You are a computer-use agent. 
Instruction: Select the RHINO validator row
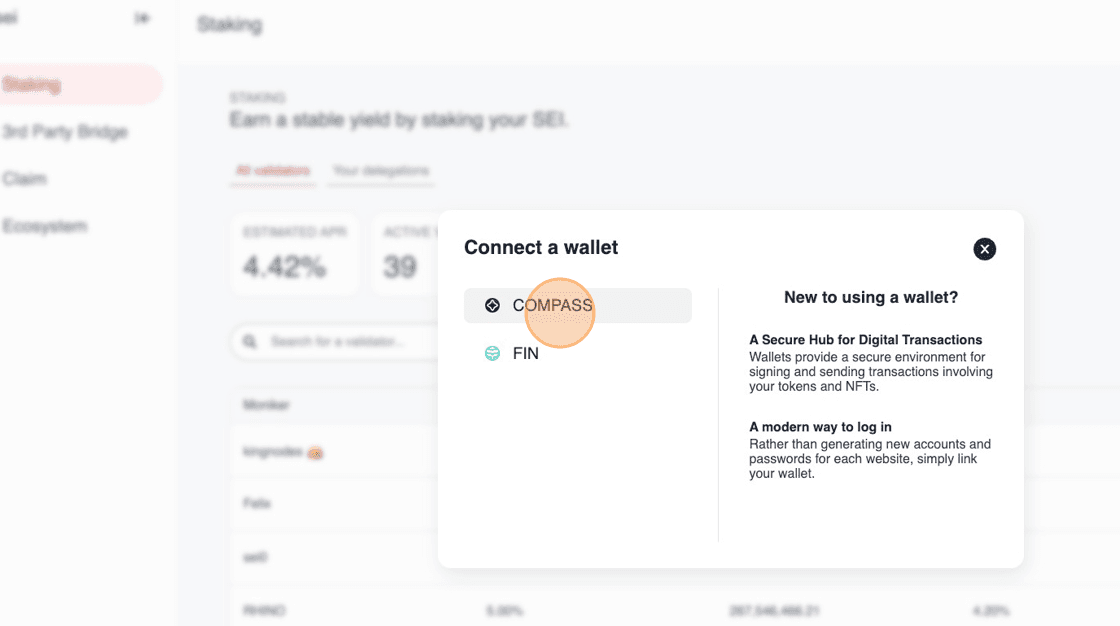265,609
